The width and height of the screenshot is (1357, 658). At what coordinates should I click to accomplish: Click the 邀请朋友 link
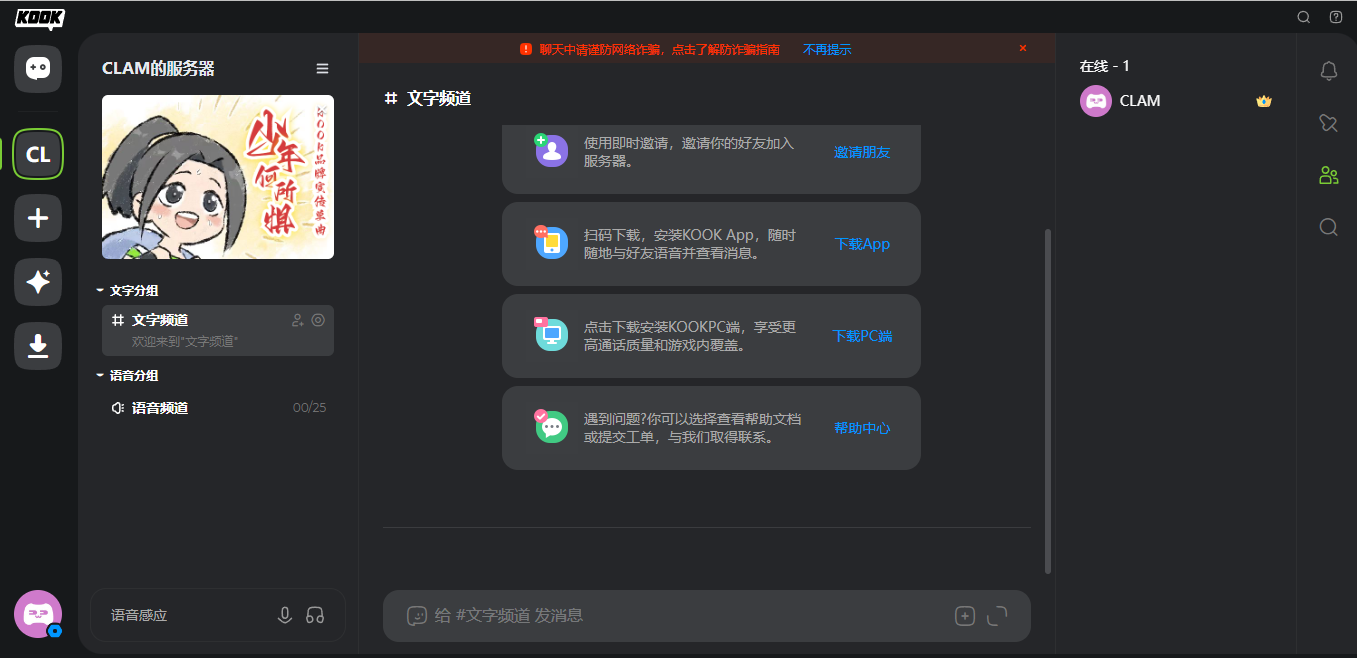point(862,152)
